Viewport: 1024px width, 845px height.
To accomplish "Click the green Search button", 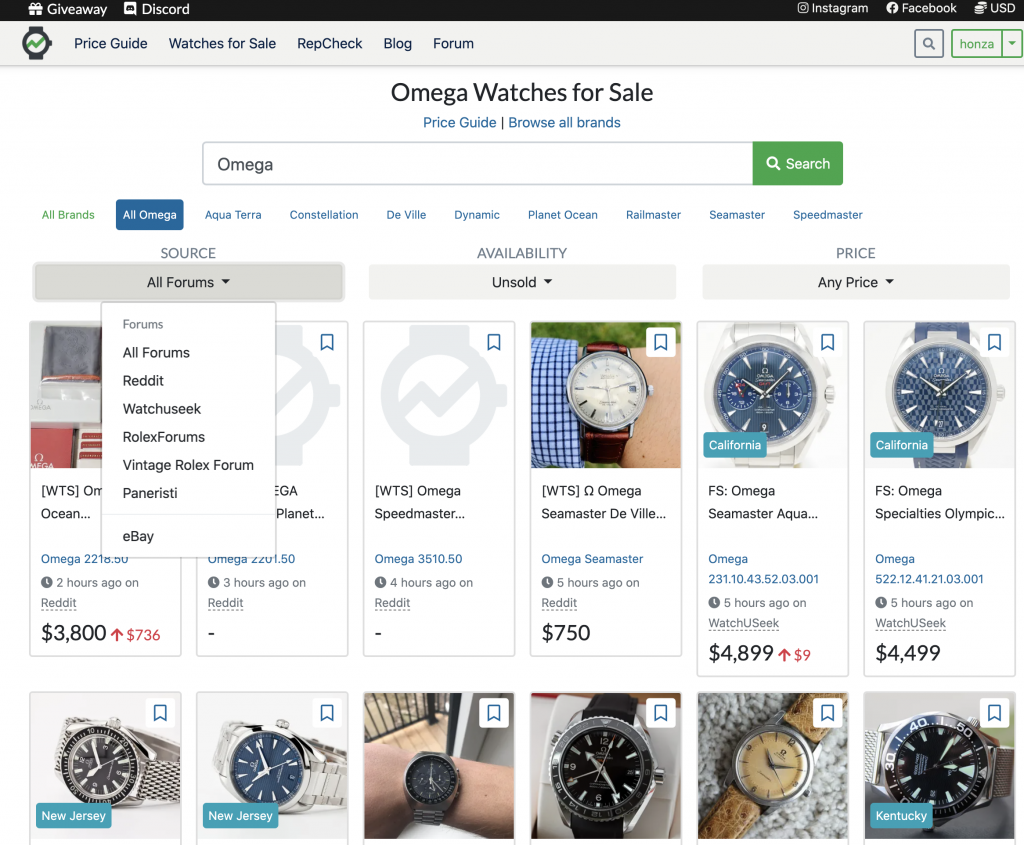I will [797, 164].
